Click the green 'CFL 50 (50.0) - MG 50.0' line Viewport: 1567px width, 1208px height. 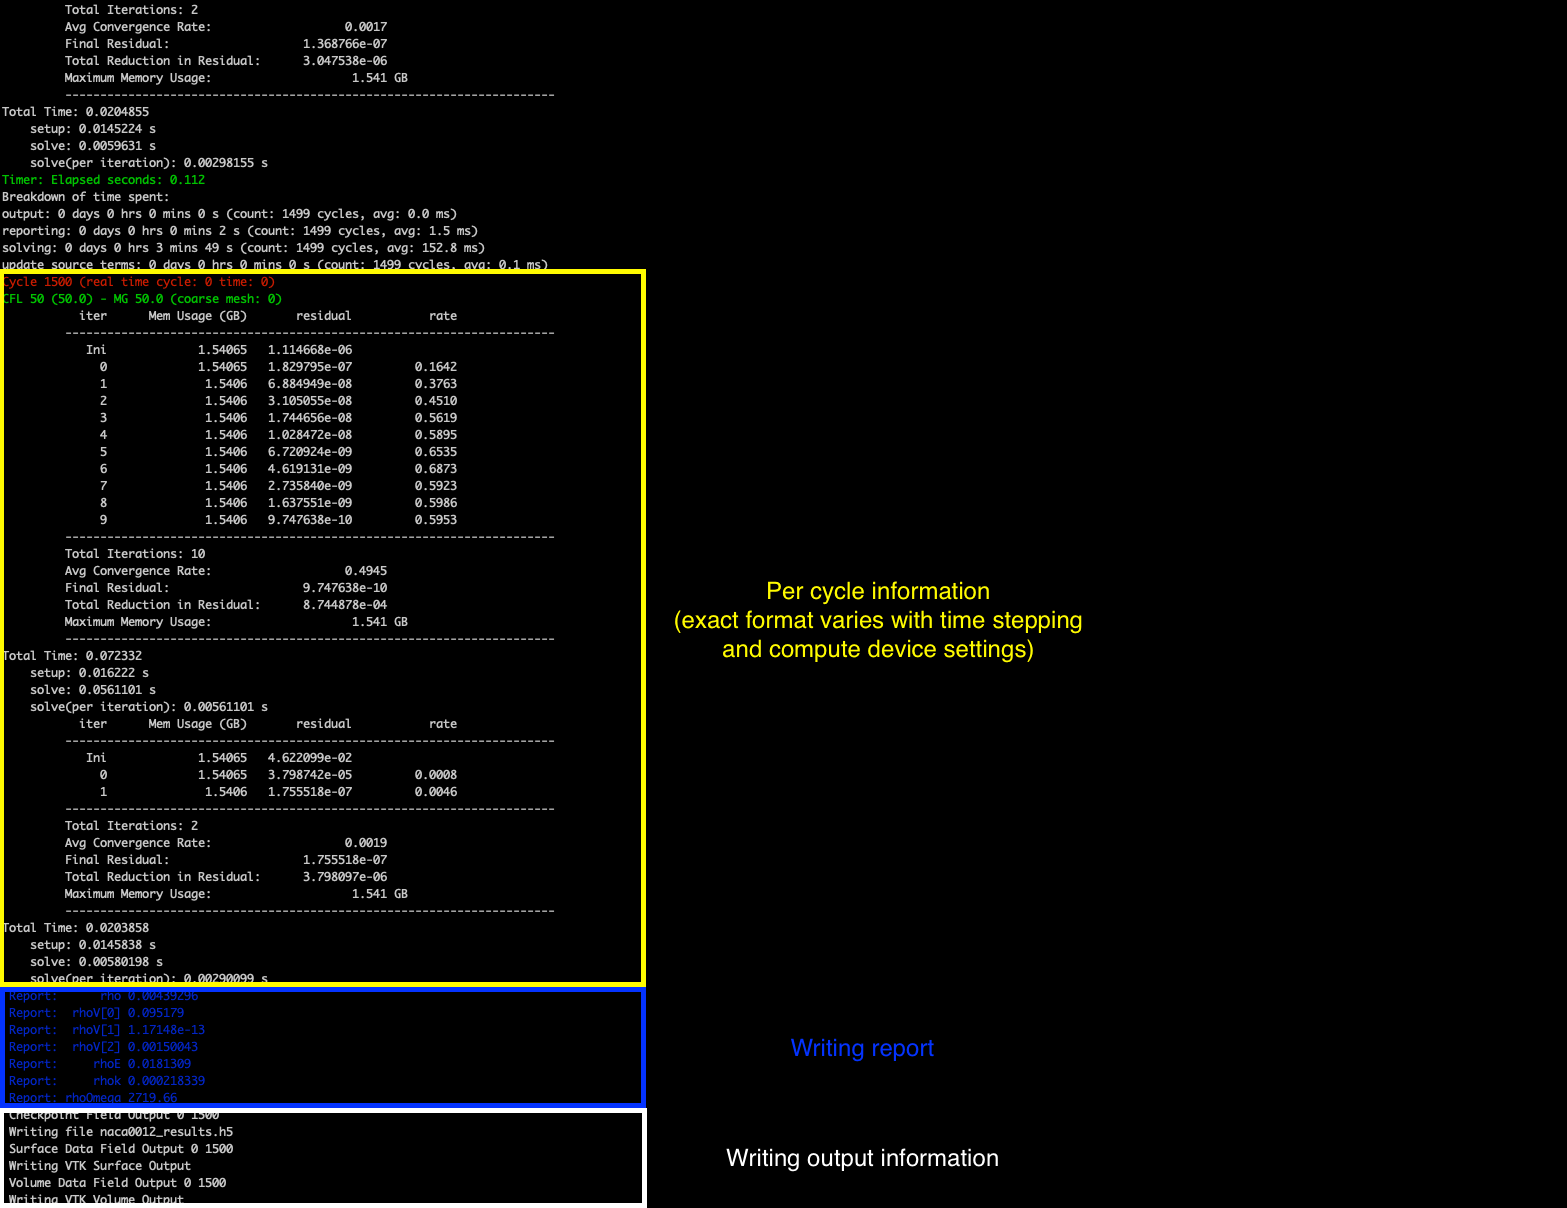143,299
